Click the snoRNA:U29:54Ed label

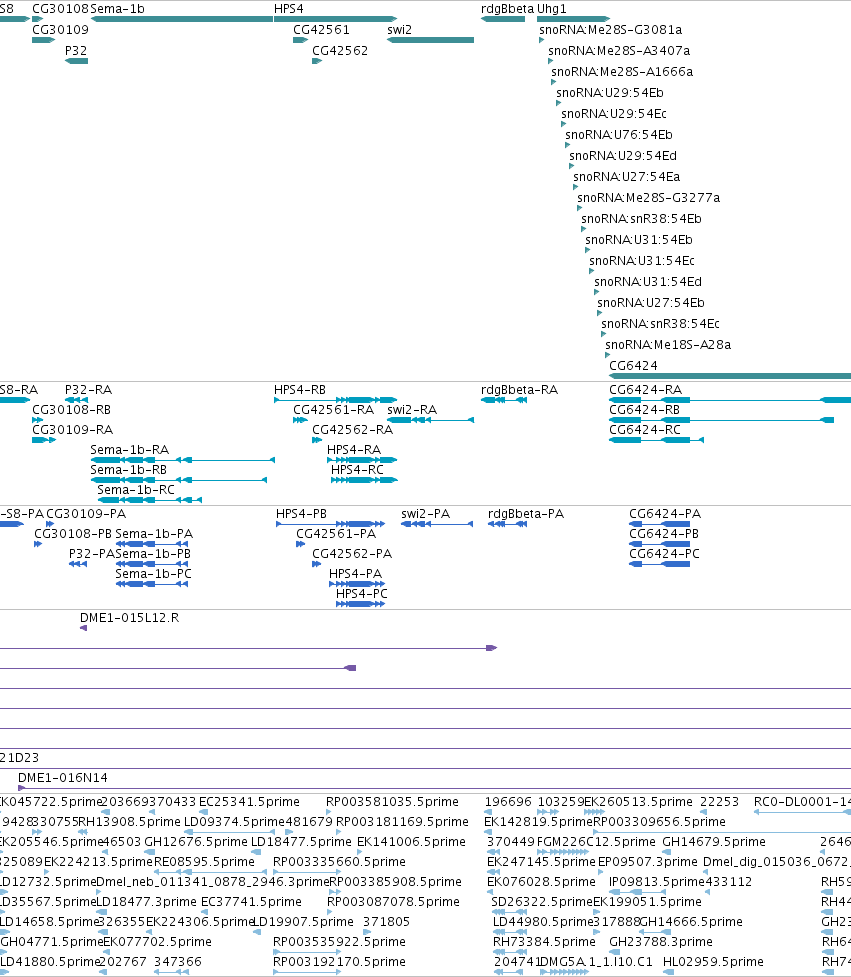tap(623, 156)
